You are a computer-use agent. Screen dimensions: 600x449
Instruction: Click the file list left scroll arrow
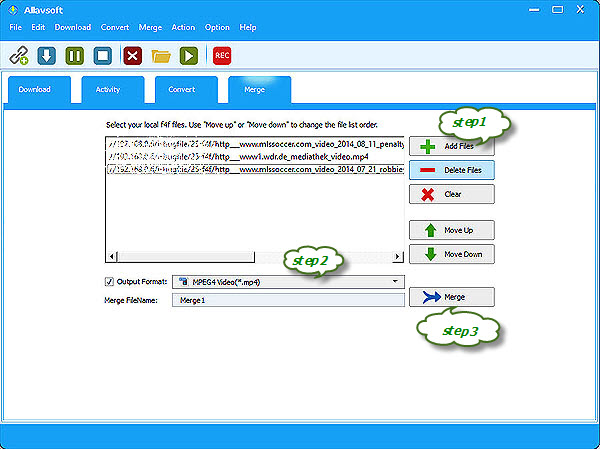pyautogui.click(x=111, y=256)
